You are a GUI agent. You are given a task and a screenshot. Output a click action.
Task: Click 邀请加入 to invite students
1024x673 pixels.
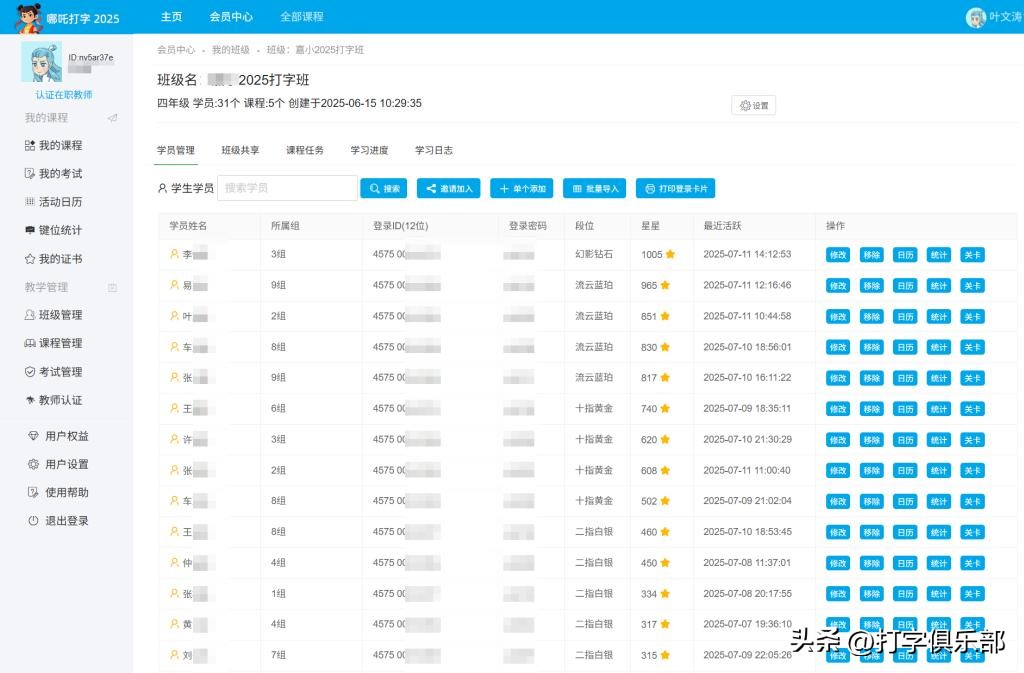coord(447,188)
